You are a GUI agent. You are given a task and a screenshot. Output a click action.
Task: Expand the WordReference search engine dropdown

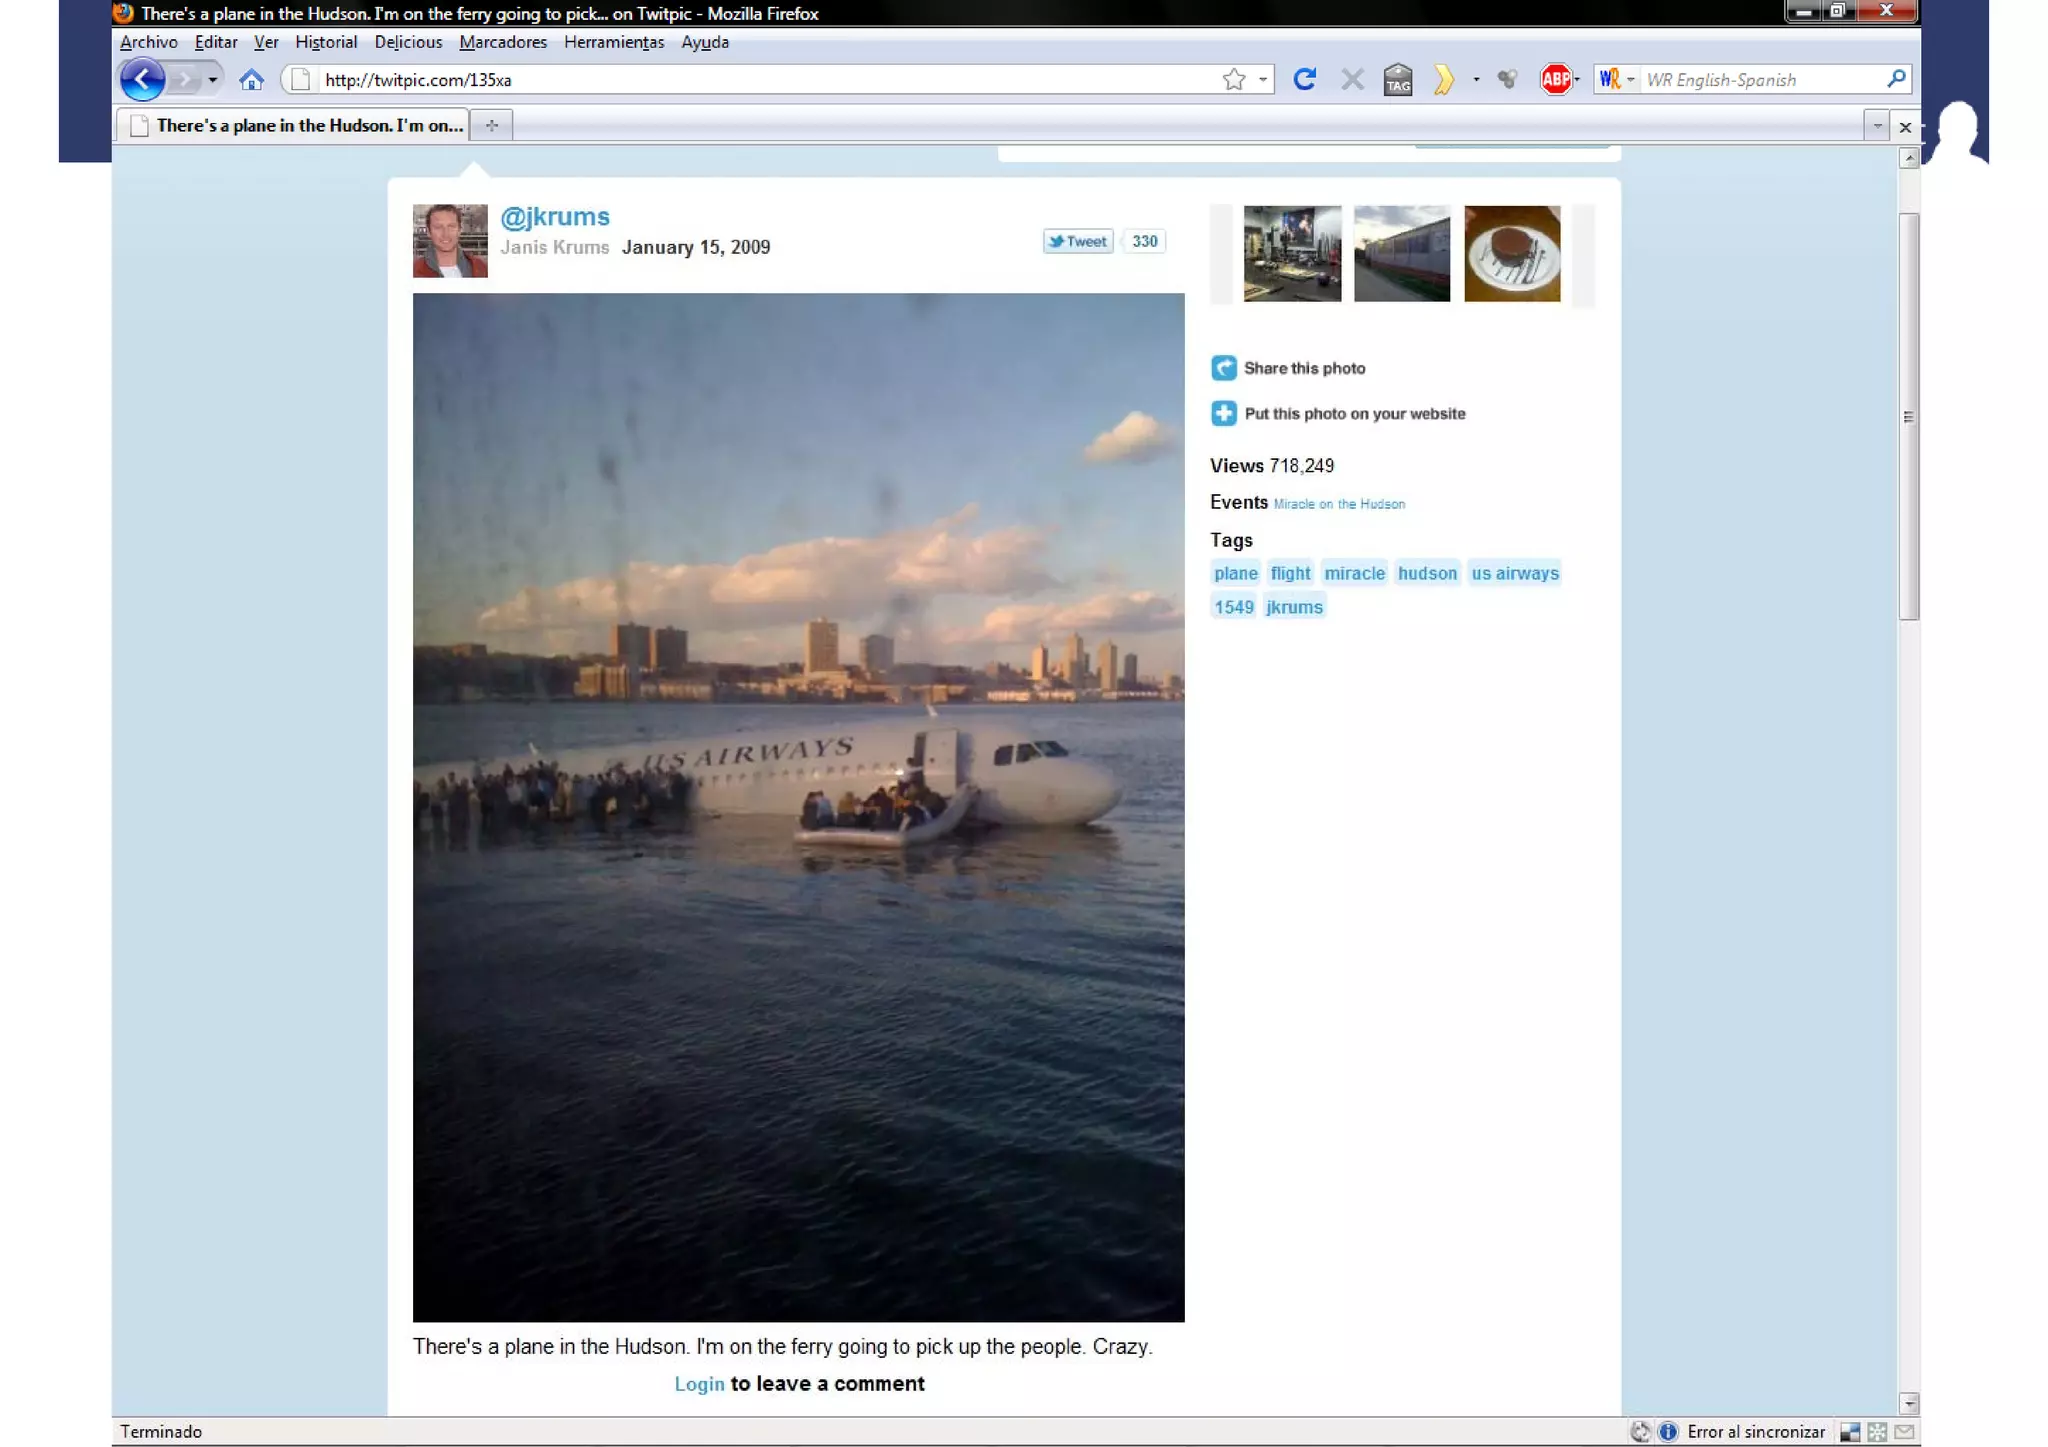(1630, 80)
